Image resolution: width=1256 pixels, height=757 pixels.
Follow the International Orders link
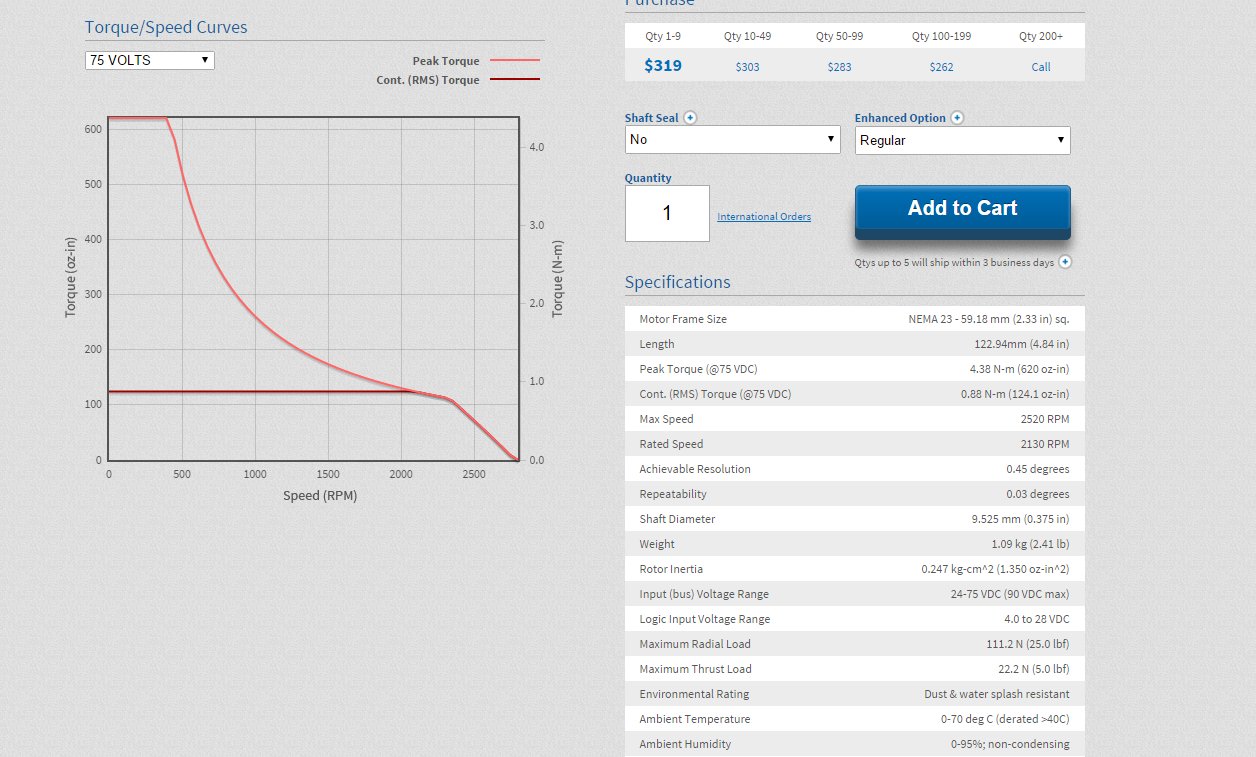pyautogui.click(x=764, y=217)
